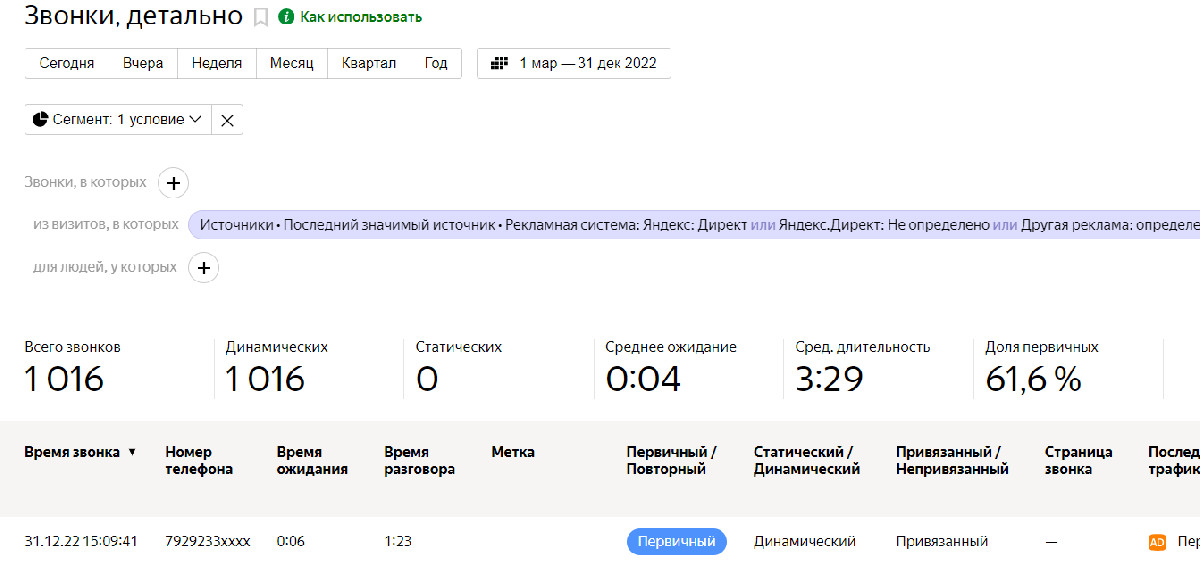Click the 'Статических' metric value 0

tap(427, 379)
